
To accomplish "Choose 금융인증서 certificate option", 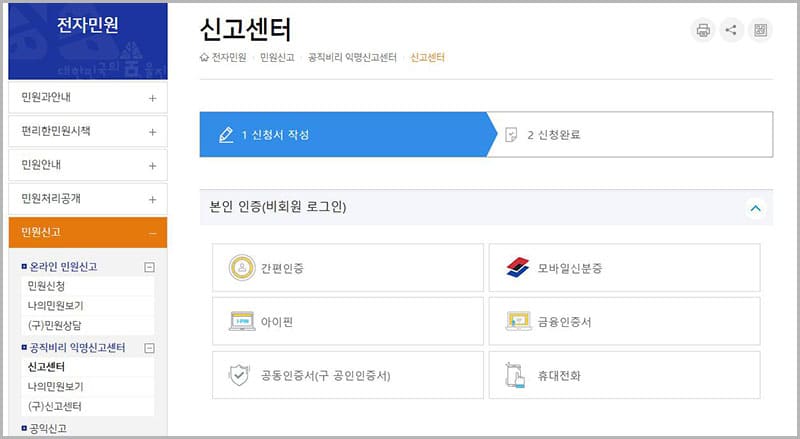I will tap(517, 322).
